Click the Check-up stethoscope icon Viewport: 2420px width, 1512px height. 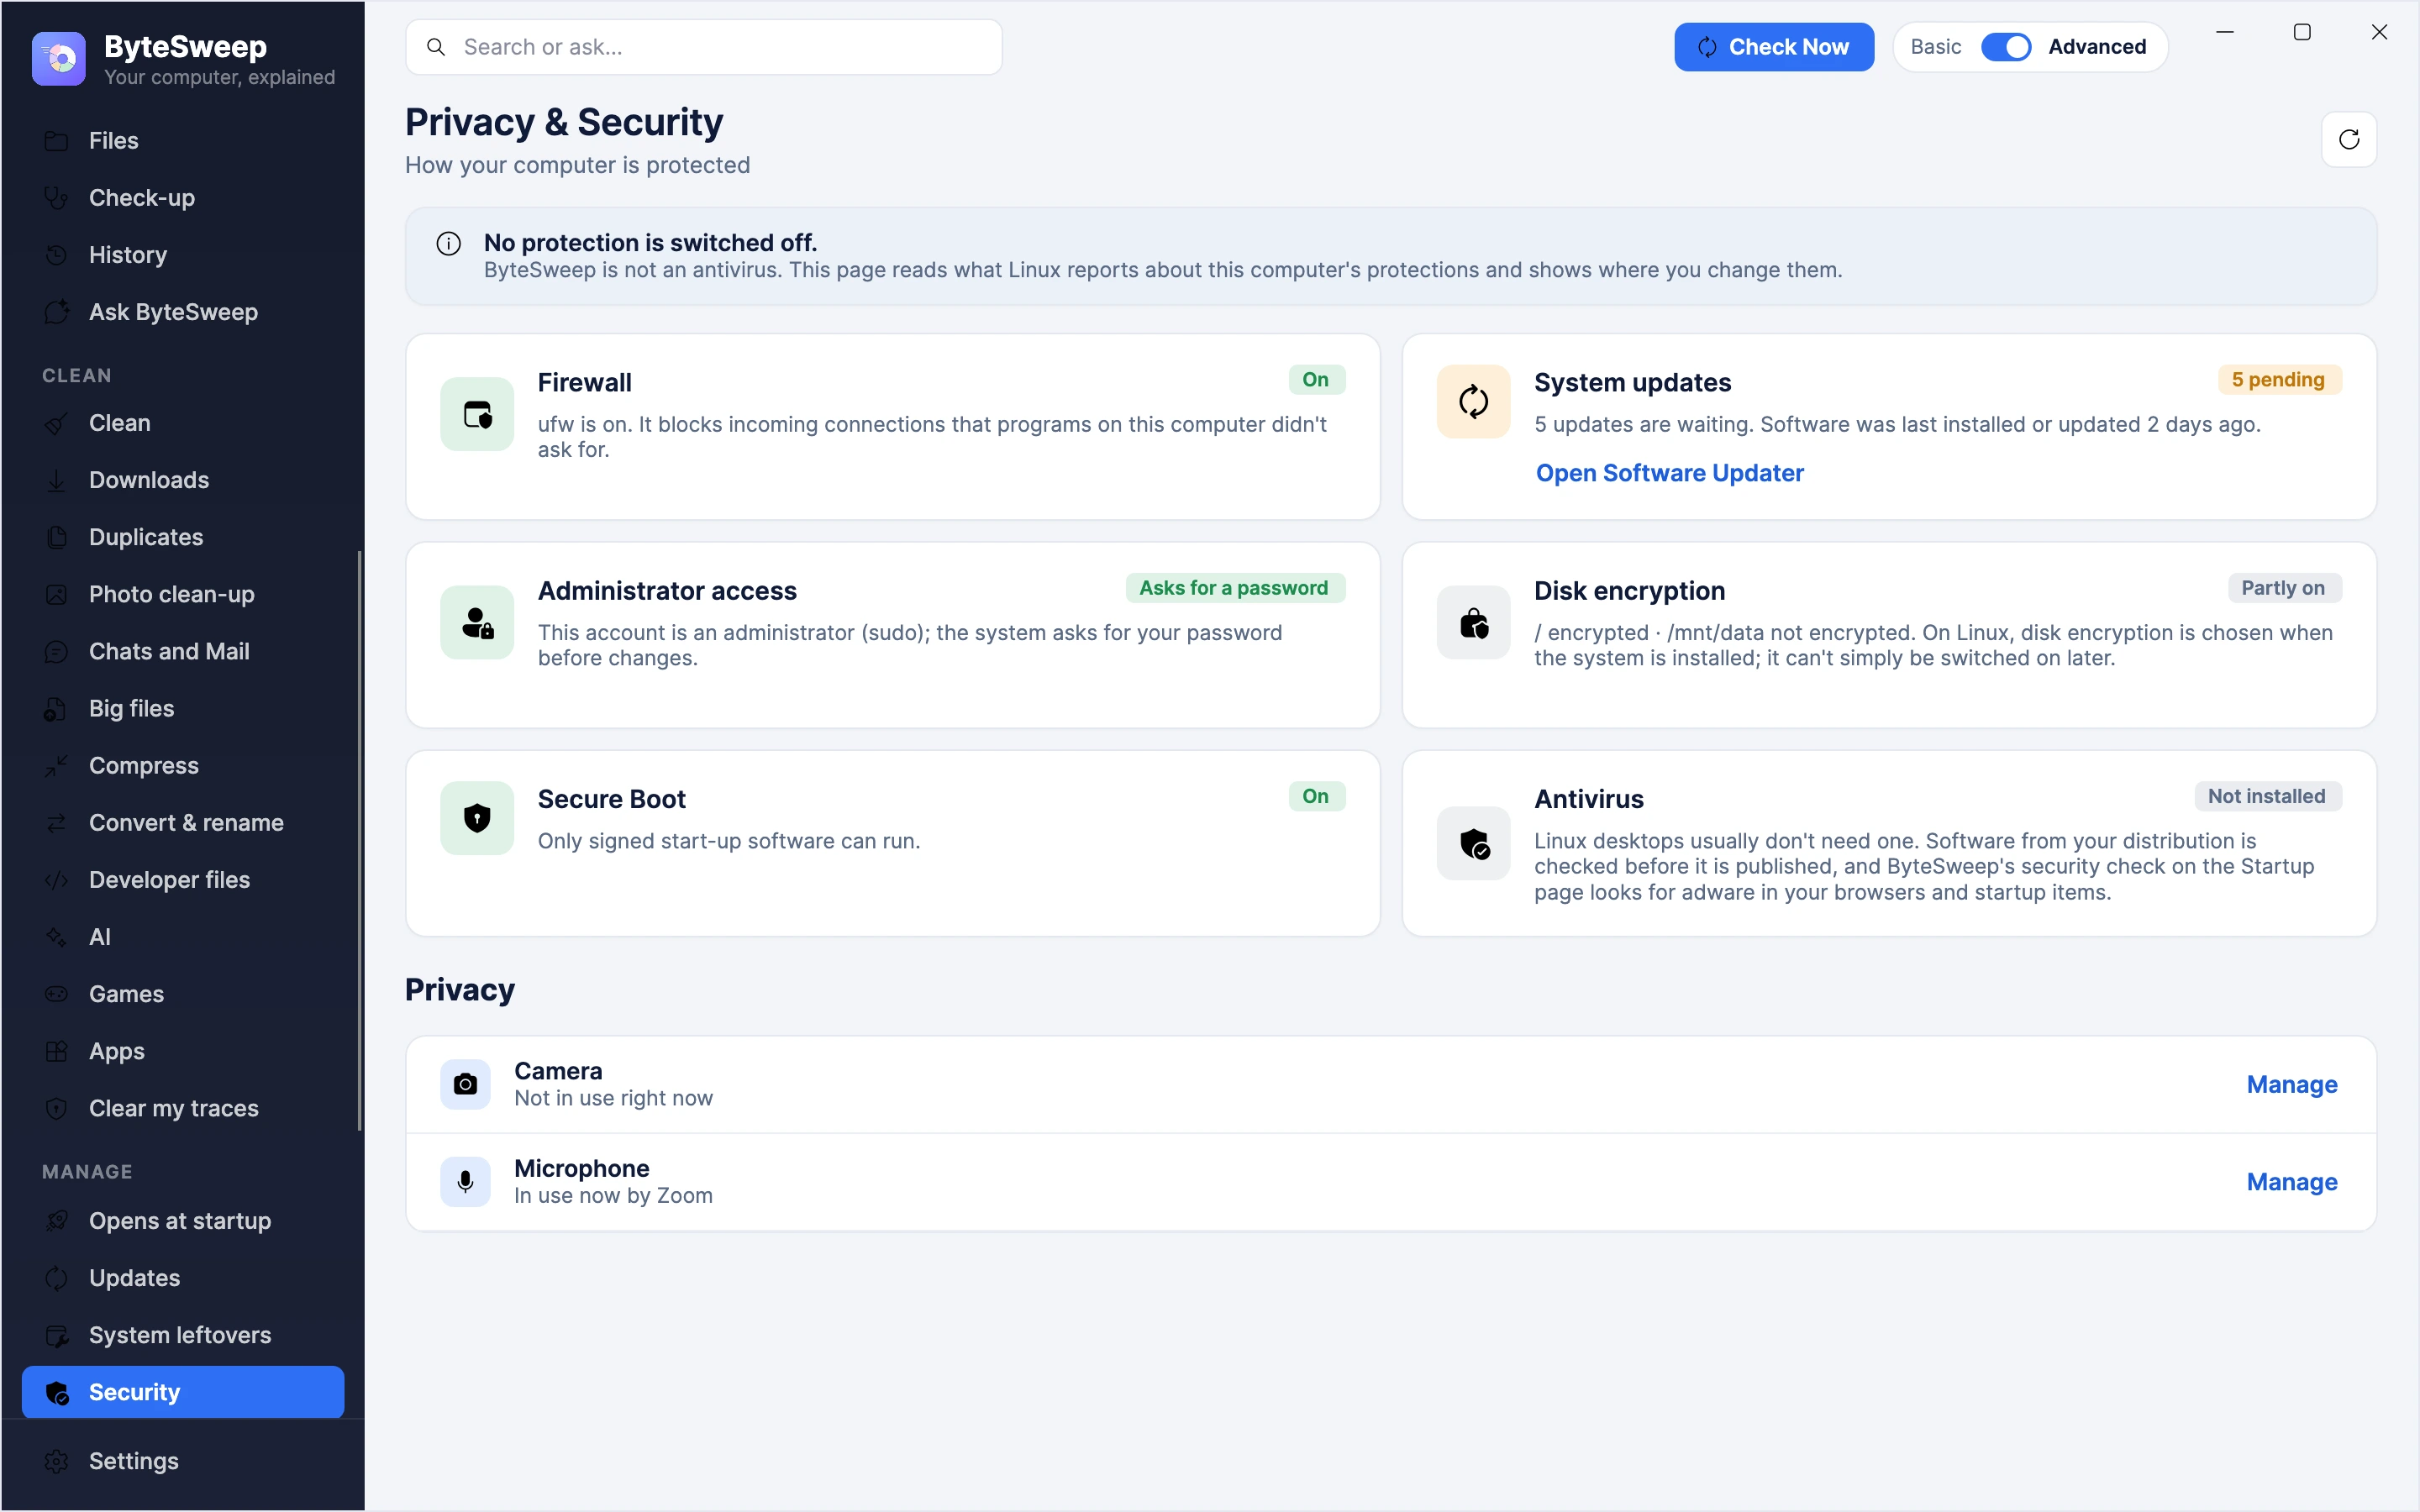point(57,198)
